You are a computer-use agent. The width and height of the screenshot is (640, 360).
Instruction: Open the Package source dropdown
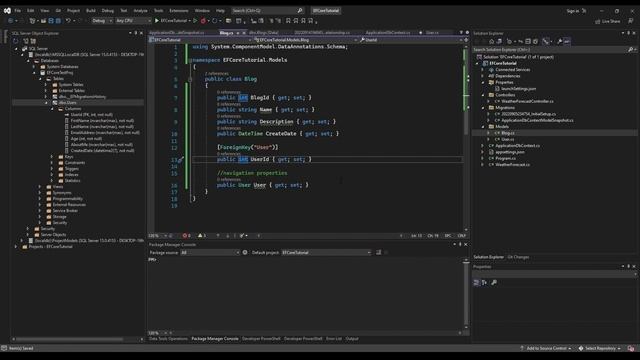pyautogui.click(x=210, y=253)
